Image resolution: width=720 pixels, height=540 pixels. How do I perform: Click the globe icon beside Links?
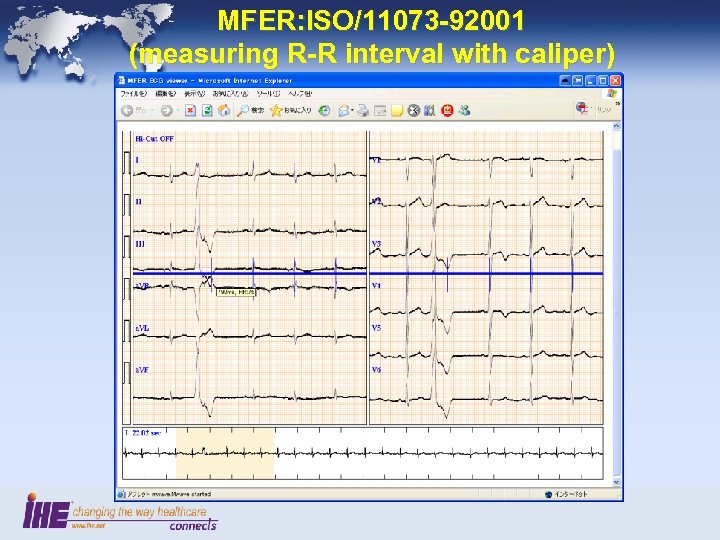click(582, 108)
